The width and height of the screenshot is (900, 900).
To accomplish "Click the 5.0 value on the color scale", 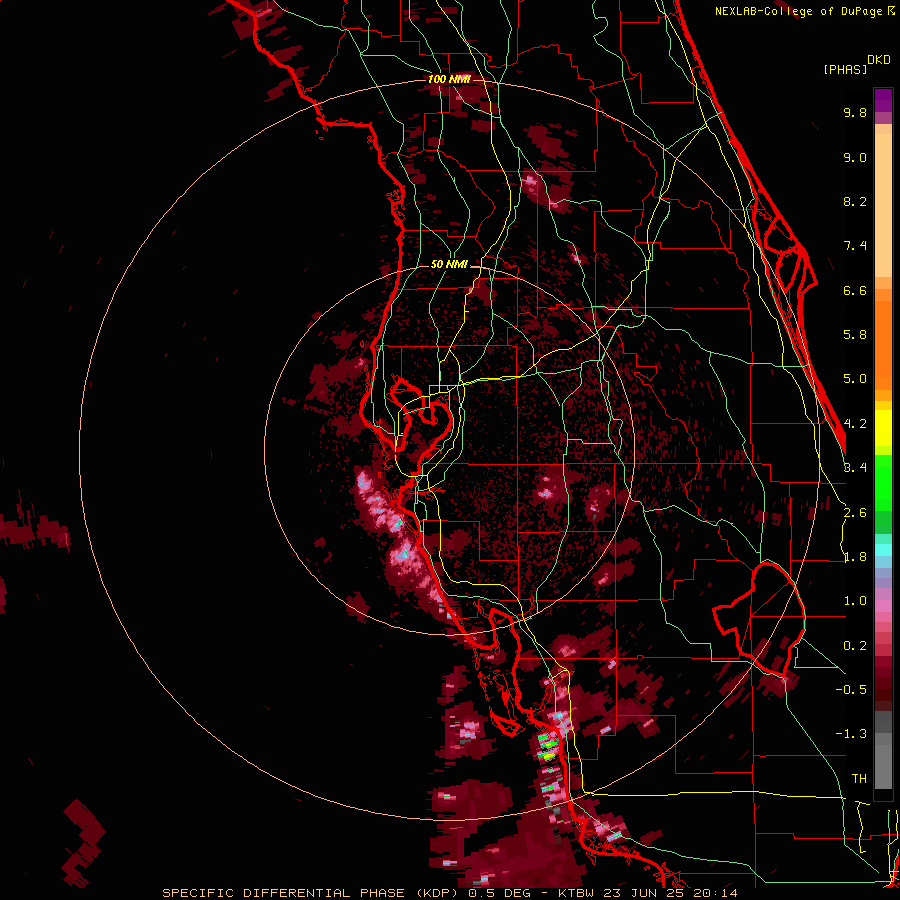I will click(x=855, y=379).
